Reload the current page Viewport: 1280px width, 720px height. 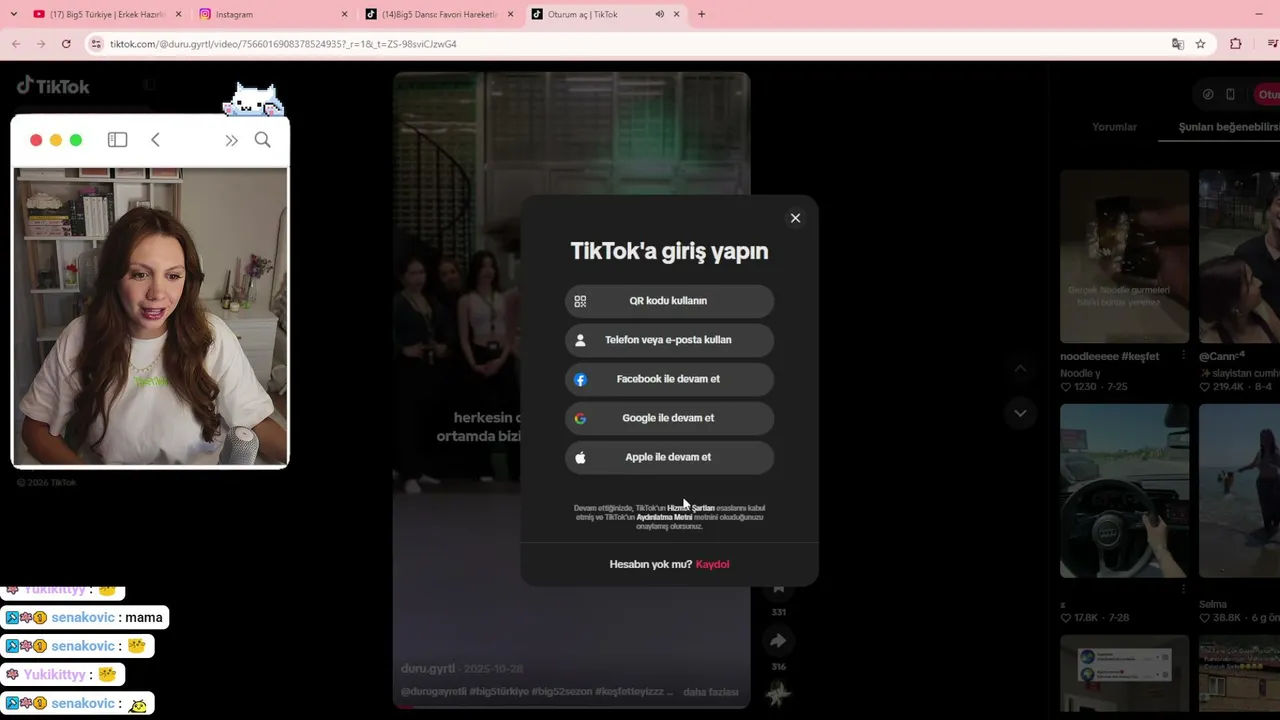(x=66, y=44)
